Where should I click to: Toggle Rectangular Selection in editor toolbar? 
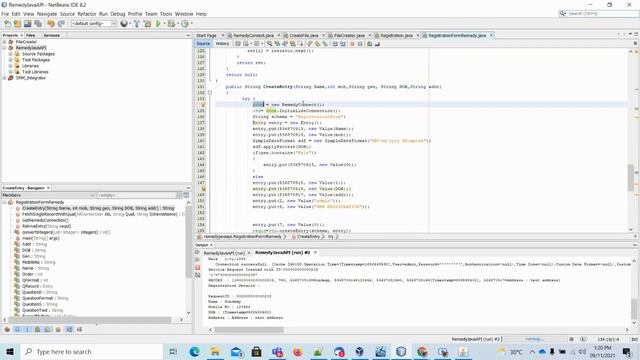coord(300,44)
